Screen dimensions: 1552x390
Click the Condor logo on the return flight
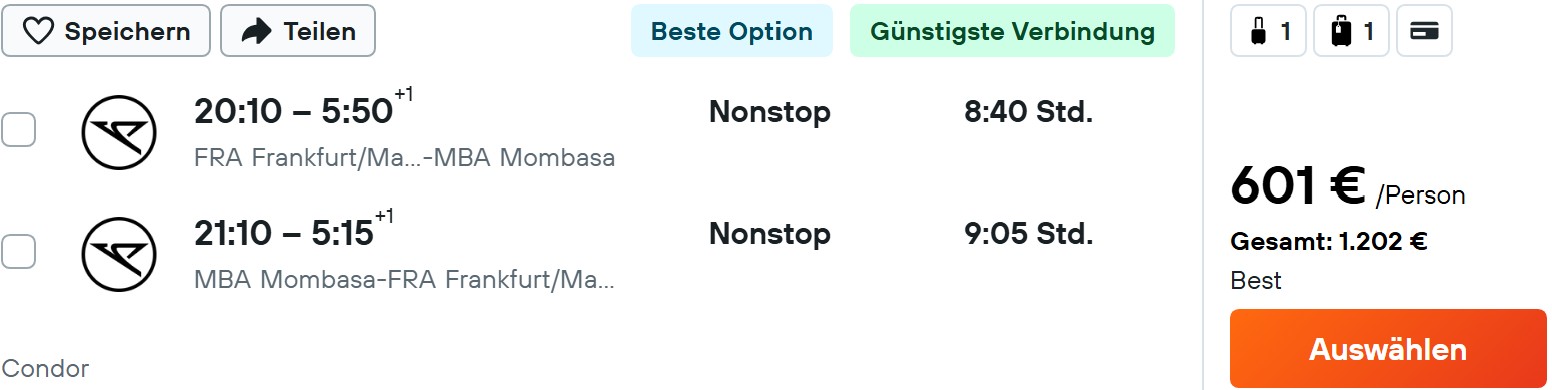point(119,254)
